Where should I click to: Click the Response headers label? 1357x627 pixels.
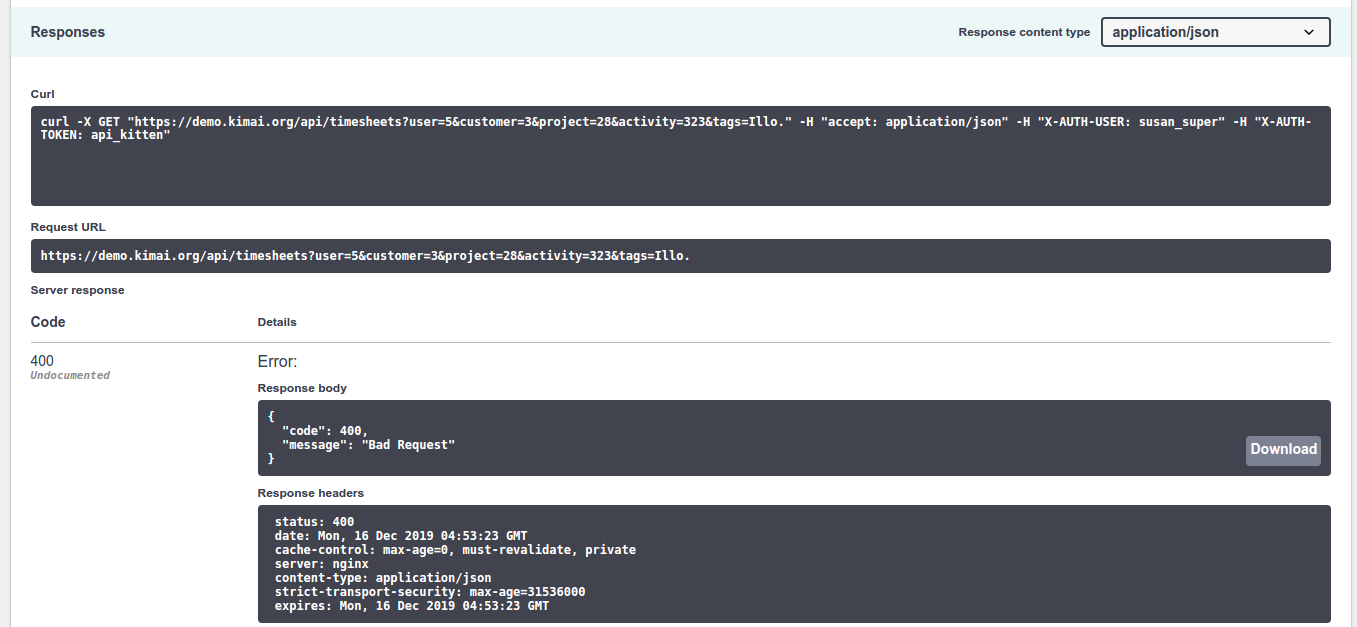(x=311, y=493)
